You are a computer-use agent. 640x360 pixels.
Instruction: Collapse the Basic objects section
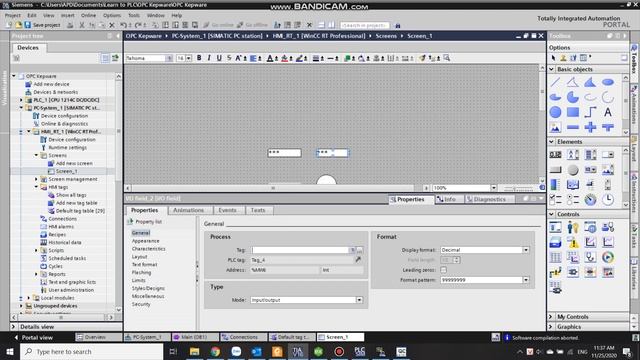click(552, 69)
